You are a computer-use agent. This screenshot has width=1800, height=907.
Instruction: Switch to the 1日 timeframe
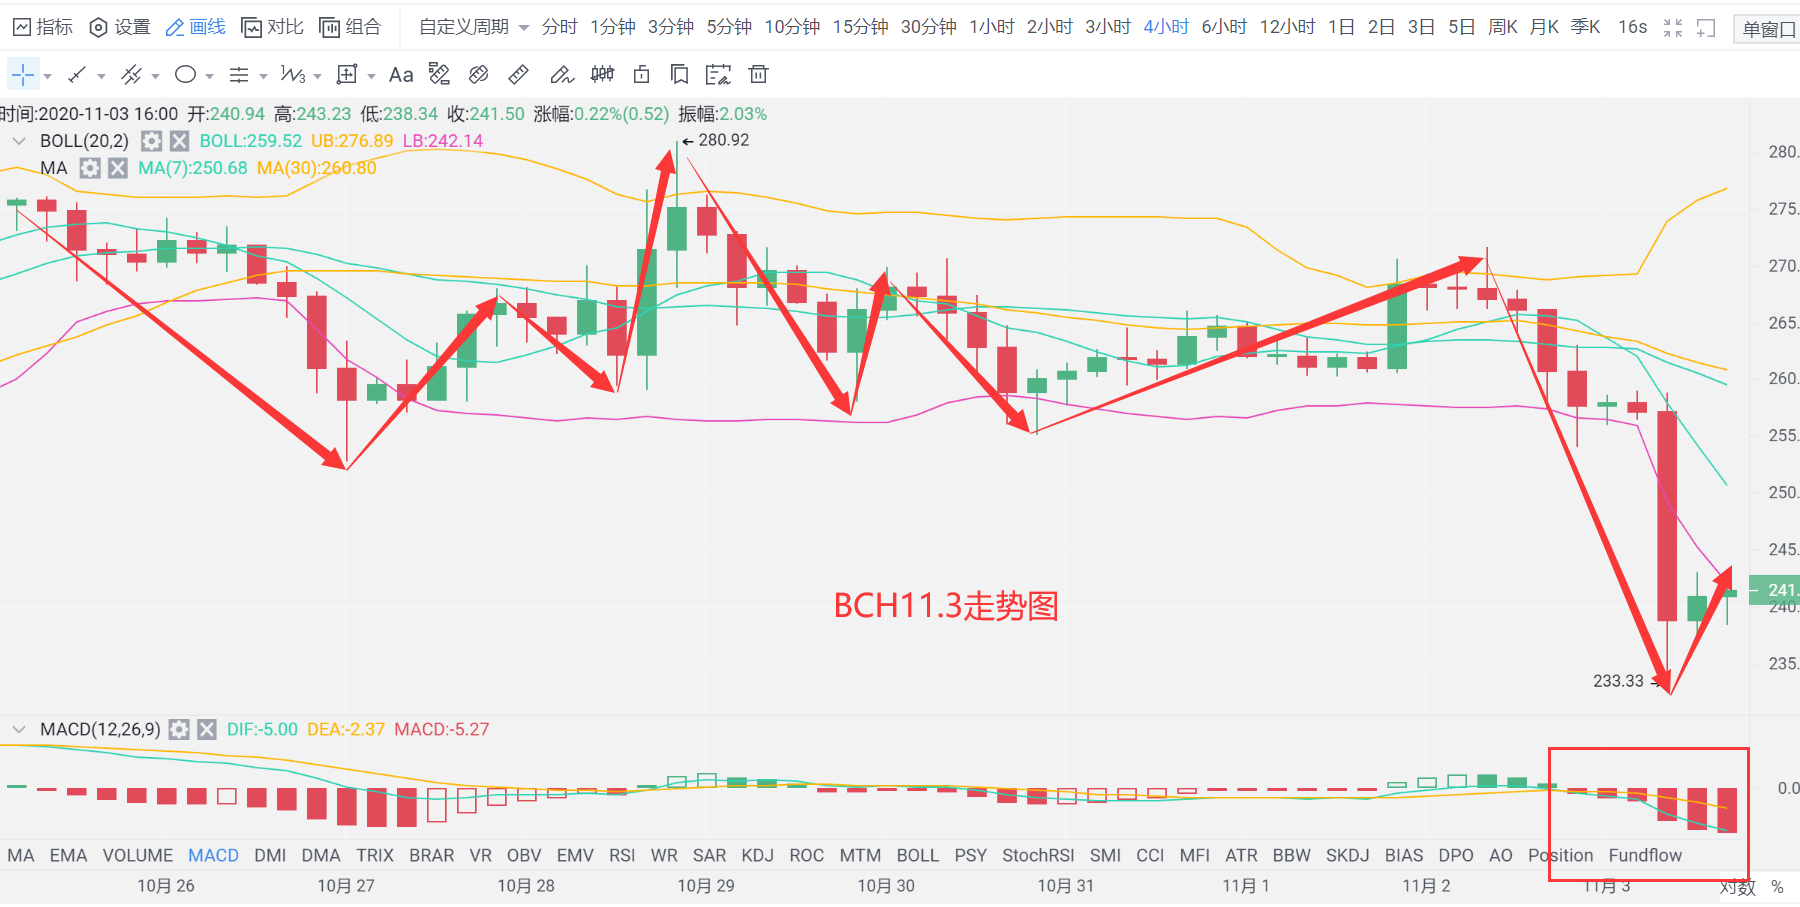tap(1341, 27)
